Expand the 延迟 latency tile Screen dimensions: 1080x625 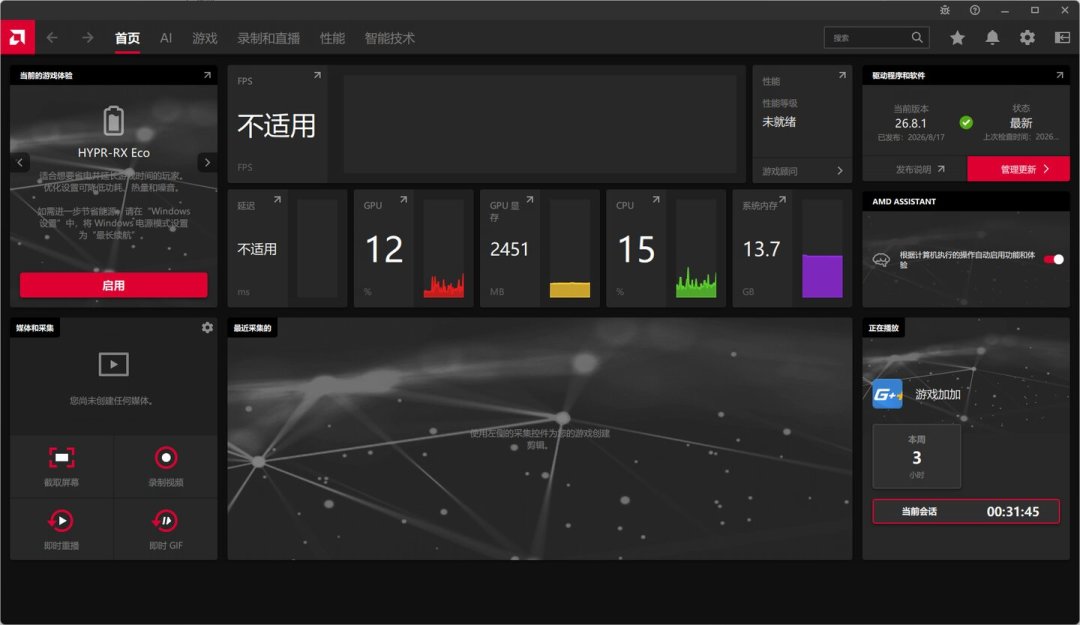coord(277,200)
